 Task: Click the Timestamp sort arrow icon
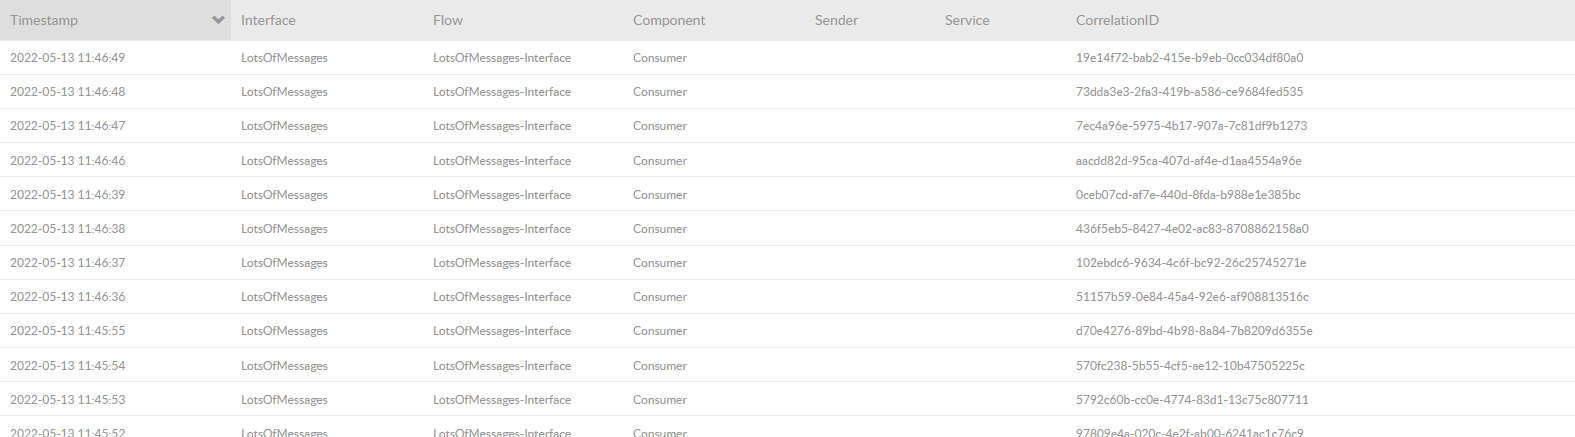[218, 20]
